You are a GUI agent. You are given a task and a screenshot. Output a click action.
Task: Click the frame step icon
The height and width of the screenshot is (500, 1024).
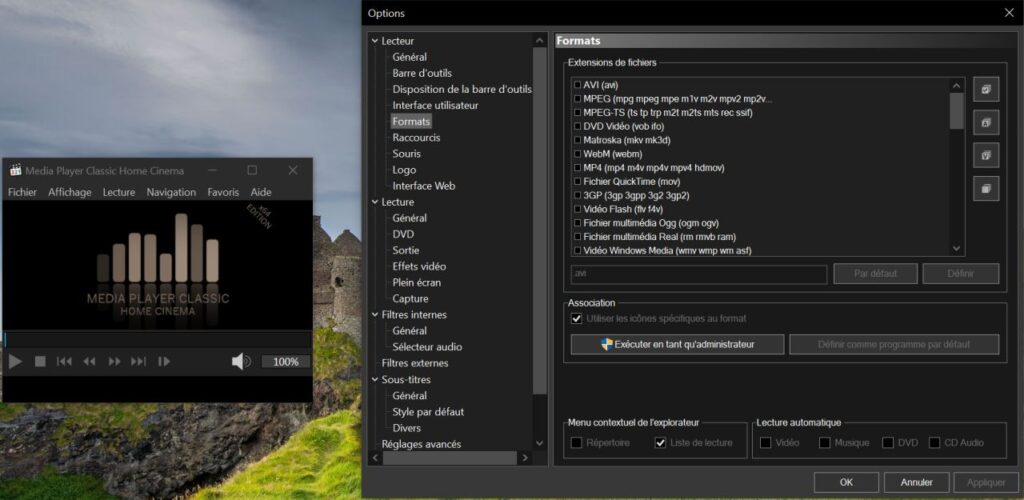point(164,362)
